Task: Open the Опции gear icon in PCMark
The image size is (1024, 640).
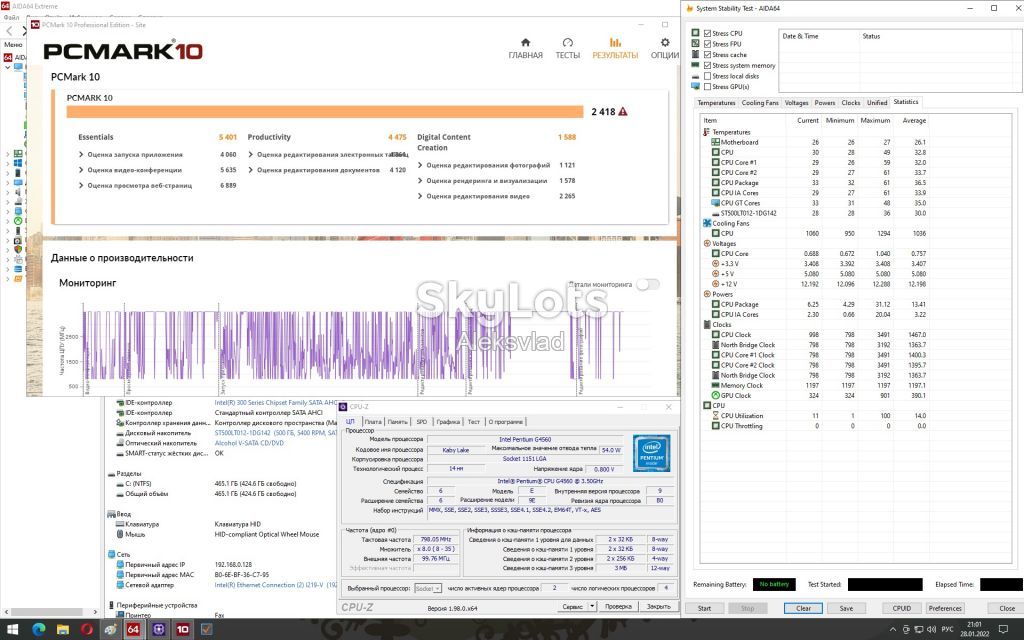Action: [x=665, y=43]
